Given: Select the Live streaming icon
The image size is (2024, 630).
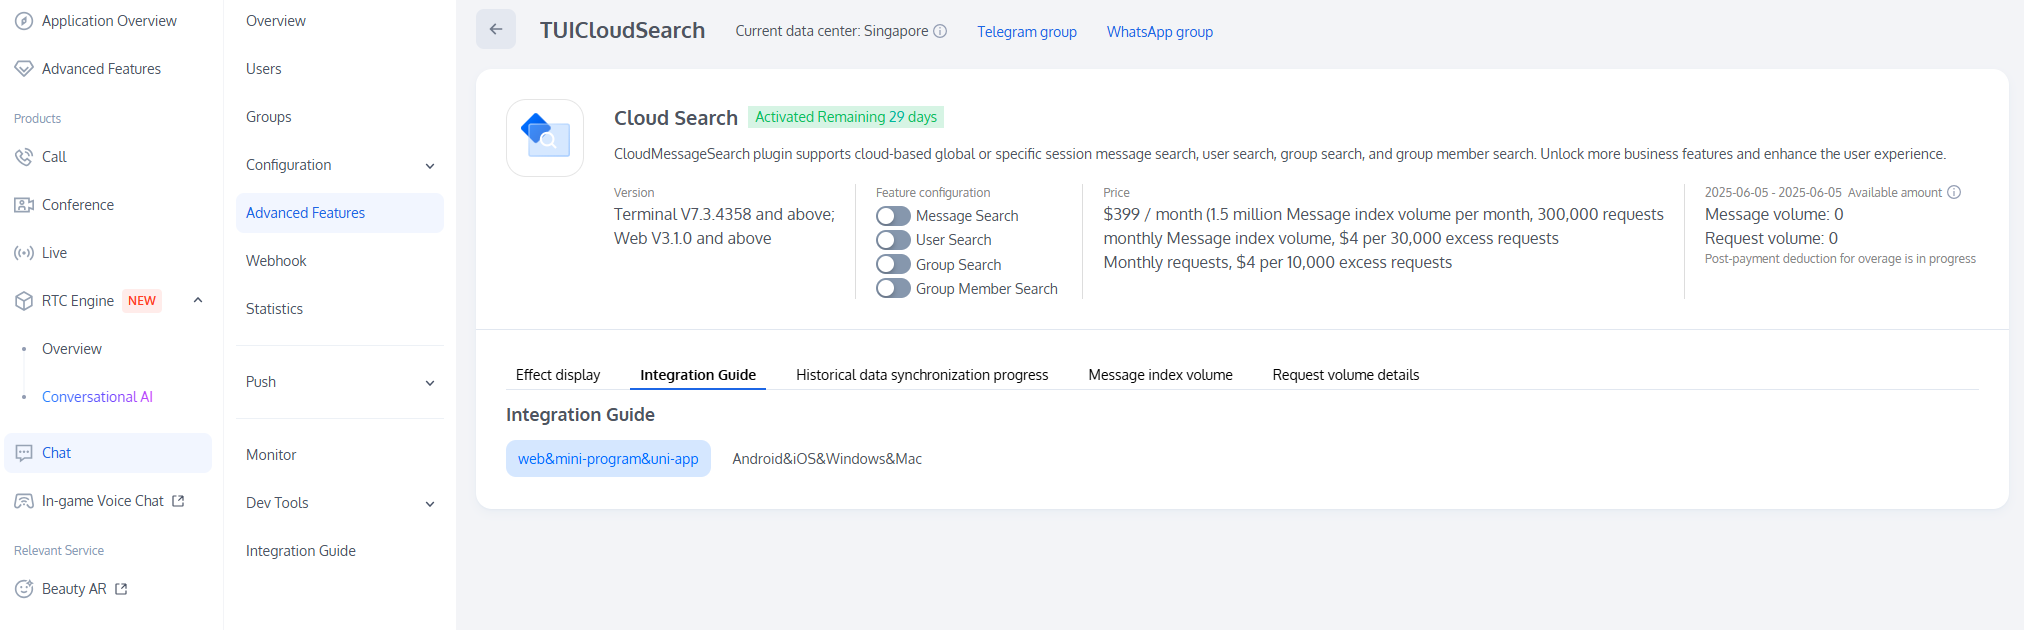Looking at the screenshot, I should (x=24, y=253).
